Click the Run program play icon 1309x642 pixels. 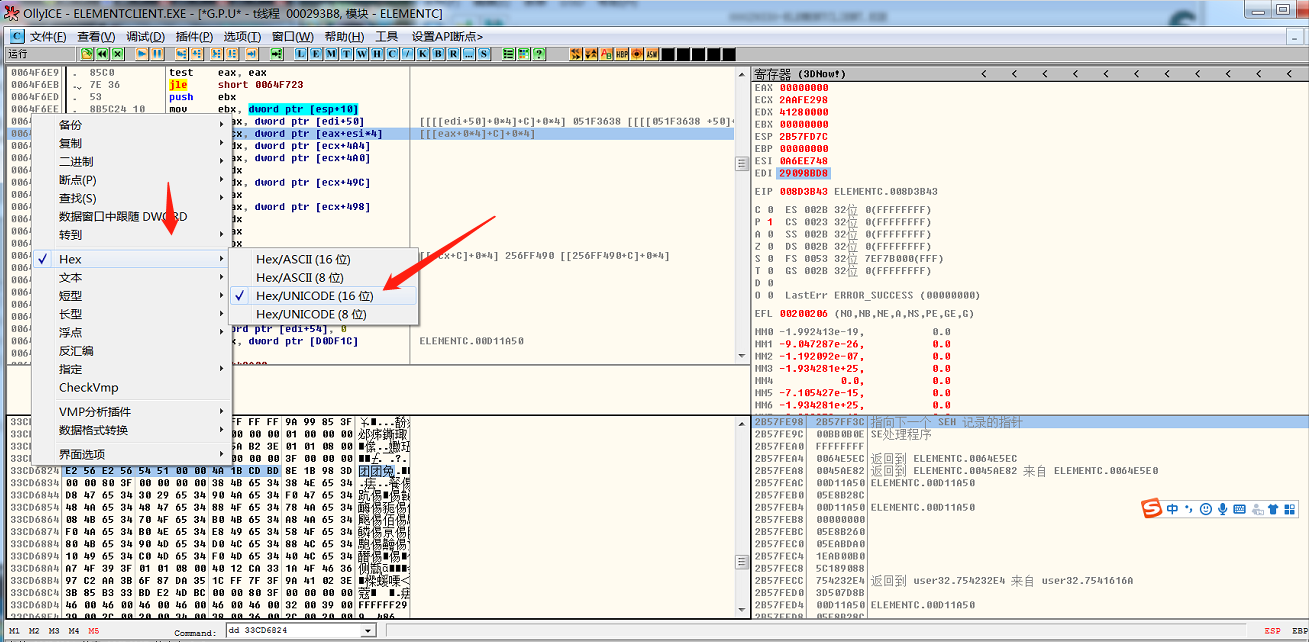point(142,53)
